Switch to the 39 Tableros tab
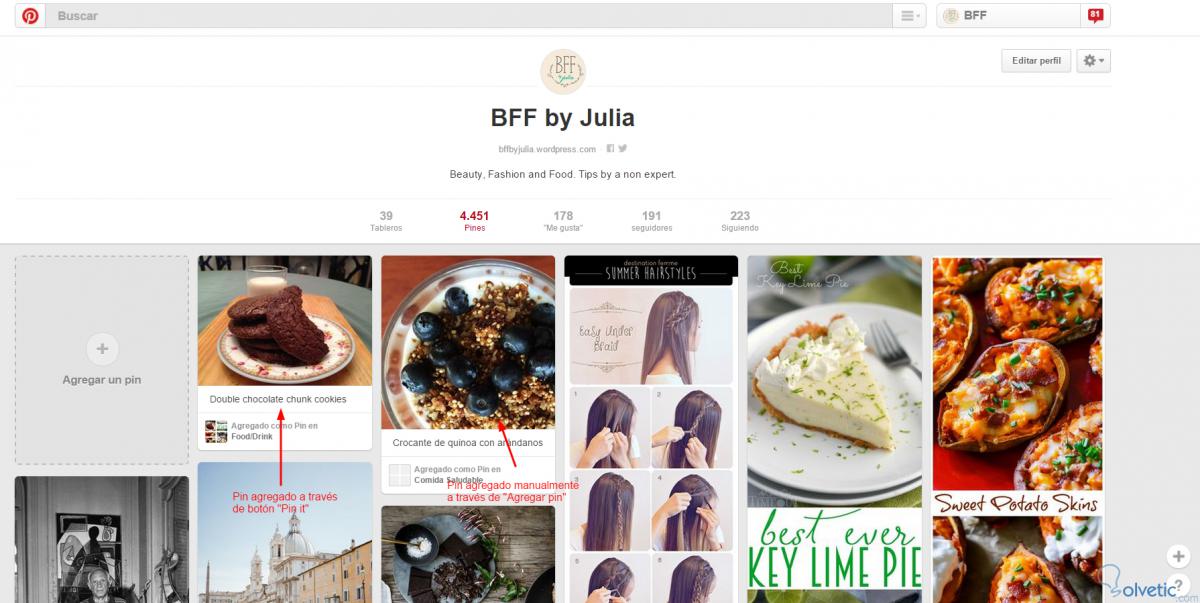This screenshot has height=603, width=1200. 386,221
